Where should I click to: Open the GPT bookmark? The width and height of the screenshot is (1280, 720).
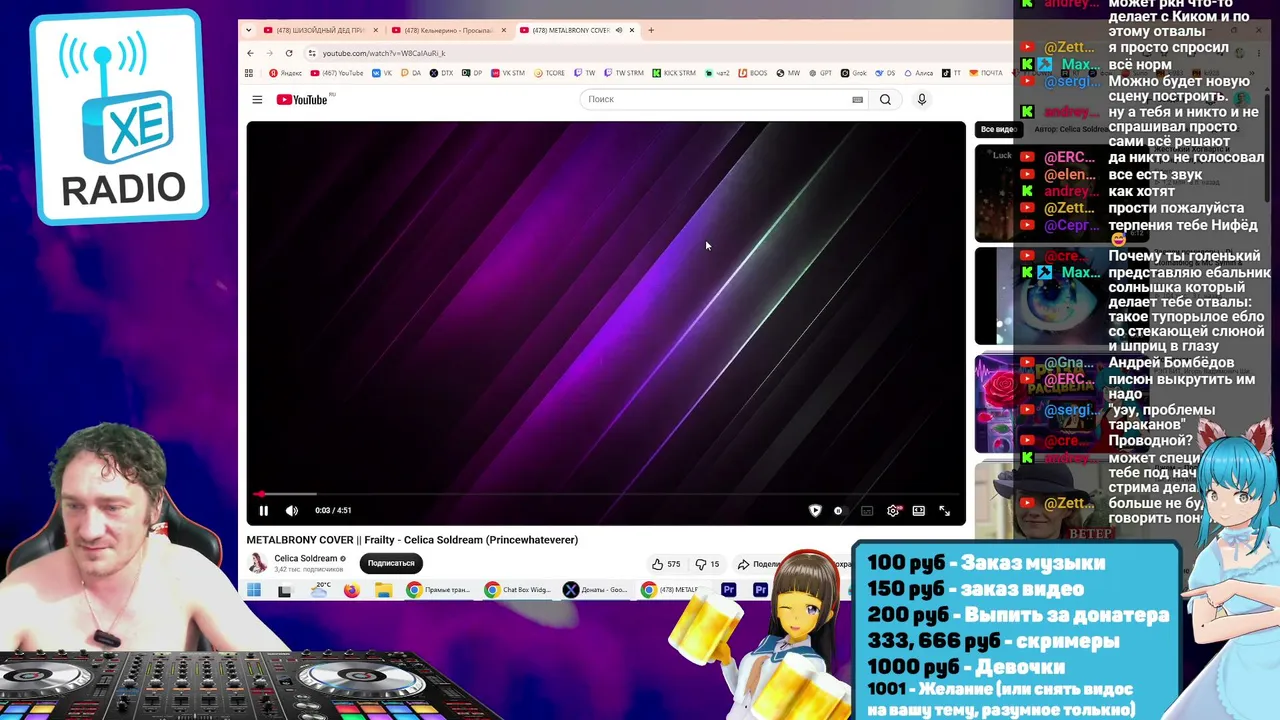[821, 73]
